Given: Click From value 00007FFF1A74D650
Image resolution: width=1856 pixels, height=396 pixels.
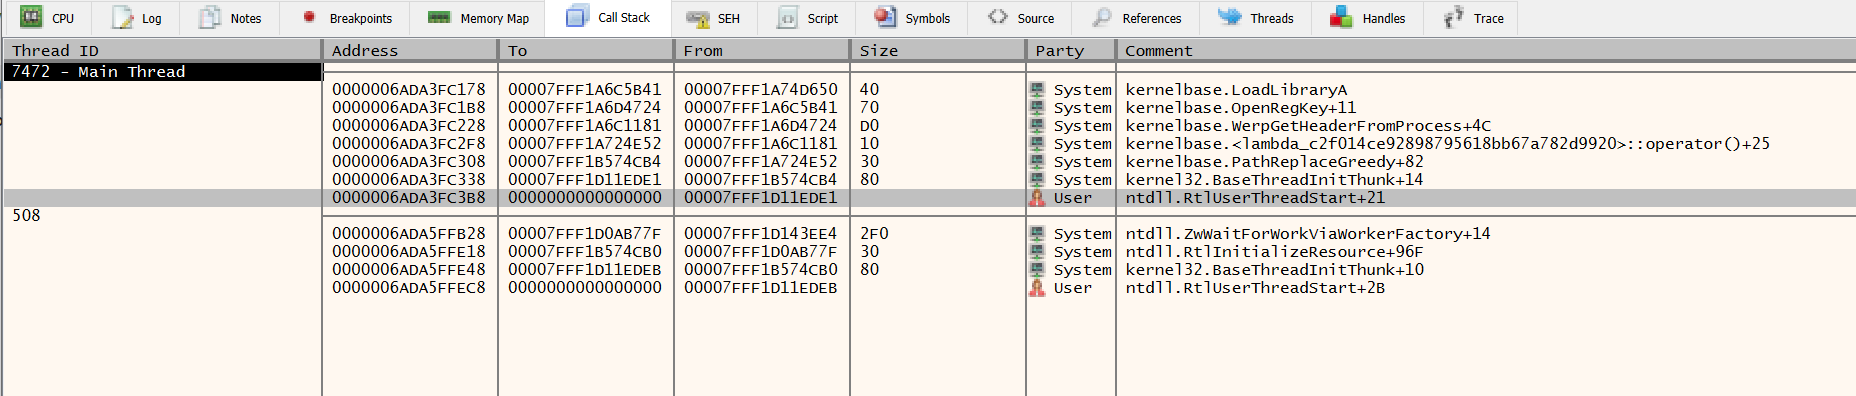Looking at the screenshot, I should click(761, 90).
